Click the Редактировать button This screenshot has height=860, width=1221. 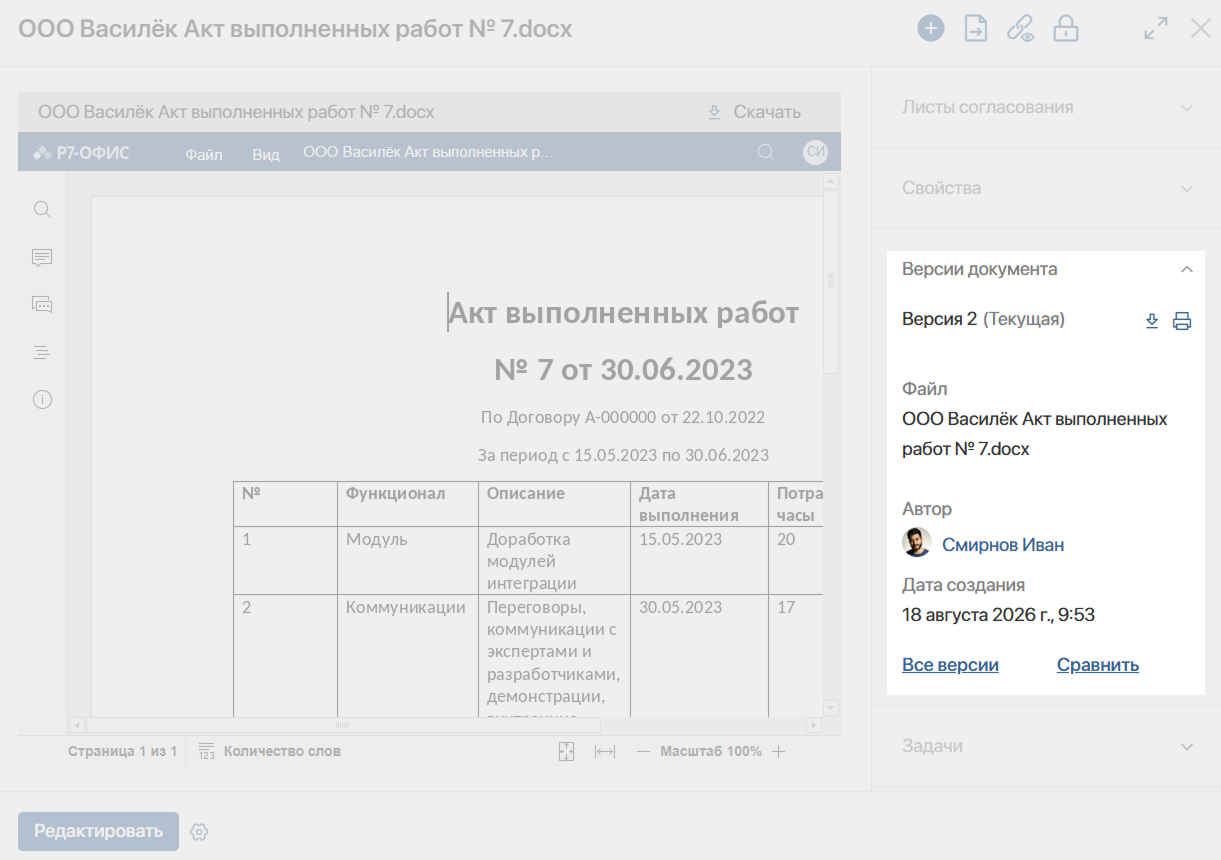[x=98, y=831]
